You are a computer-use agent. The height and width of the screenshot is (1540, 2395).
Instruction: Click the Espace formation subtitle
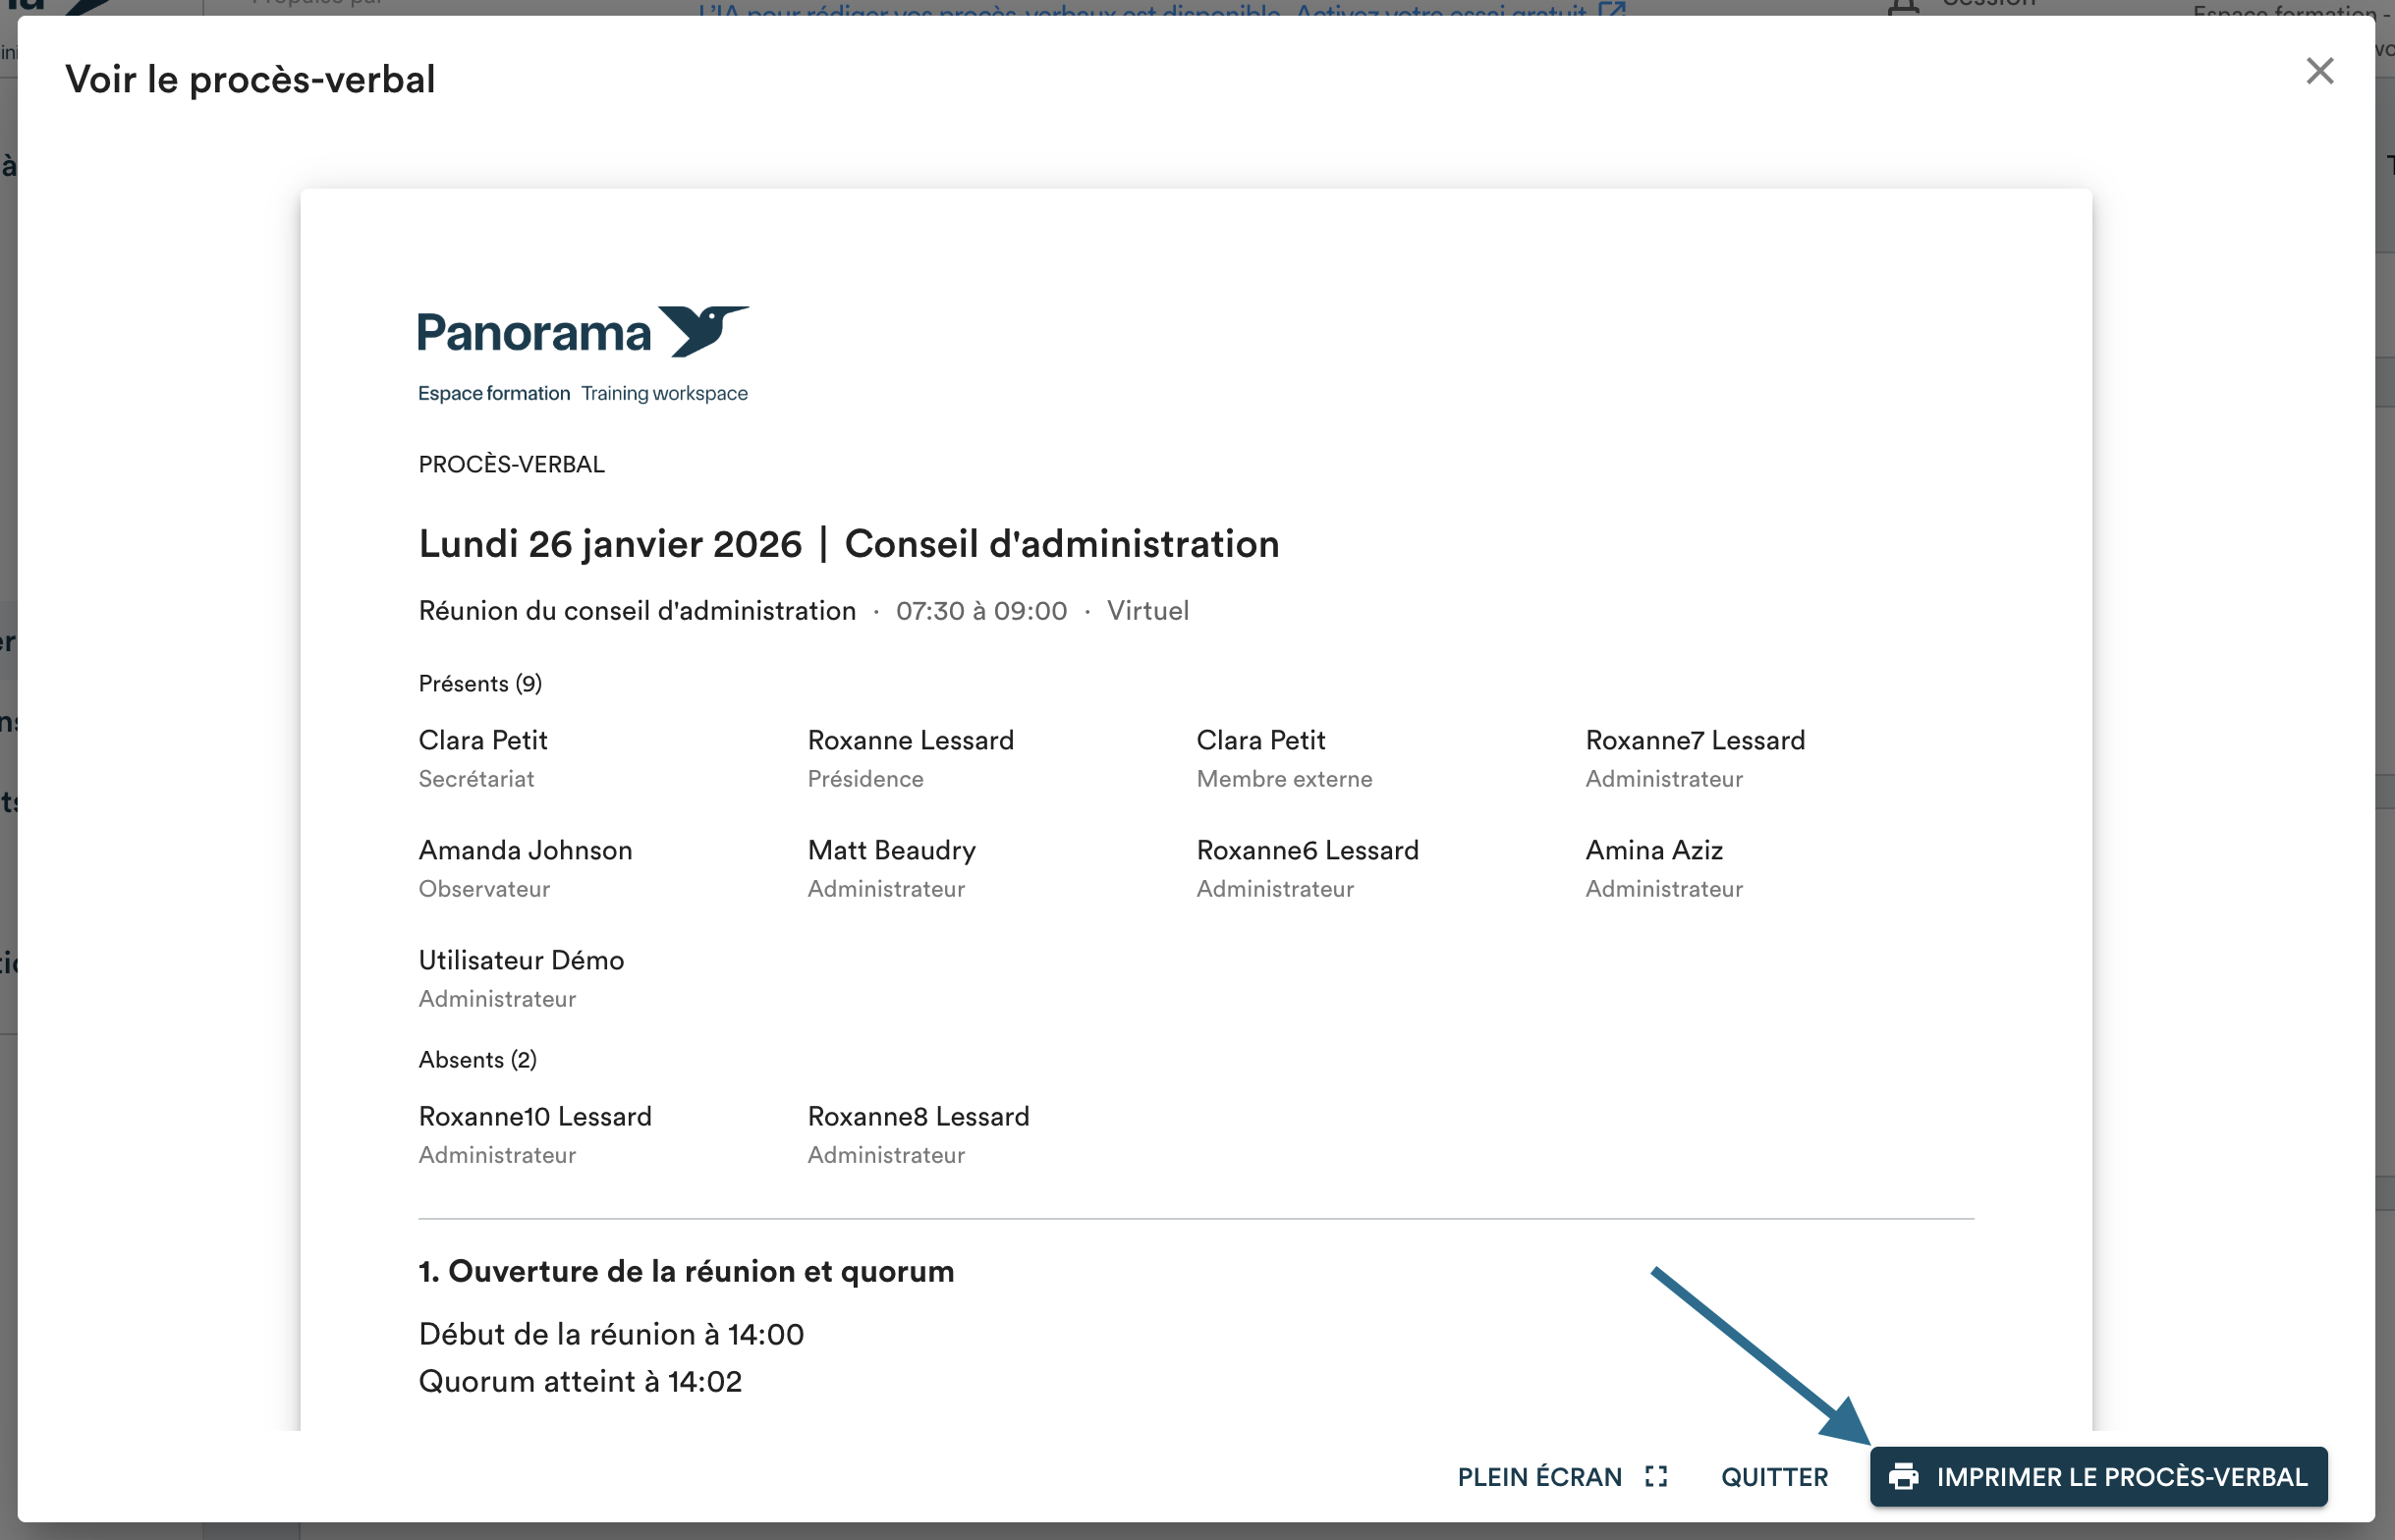click(493, 393)
